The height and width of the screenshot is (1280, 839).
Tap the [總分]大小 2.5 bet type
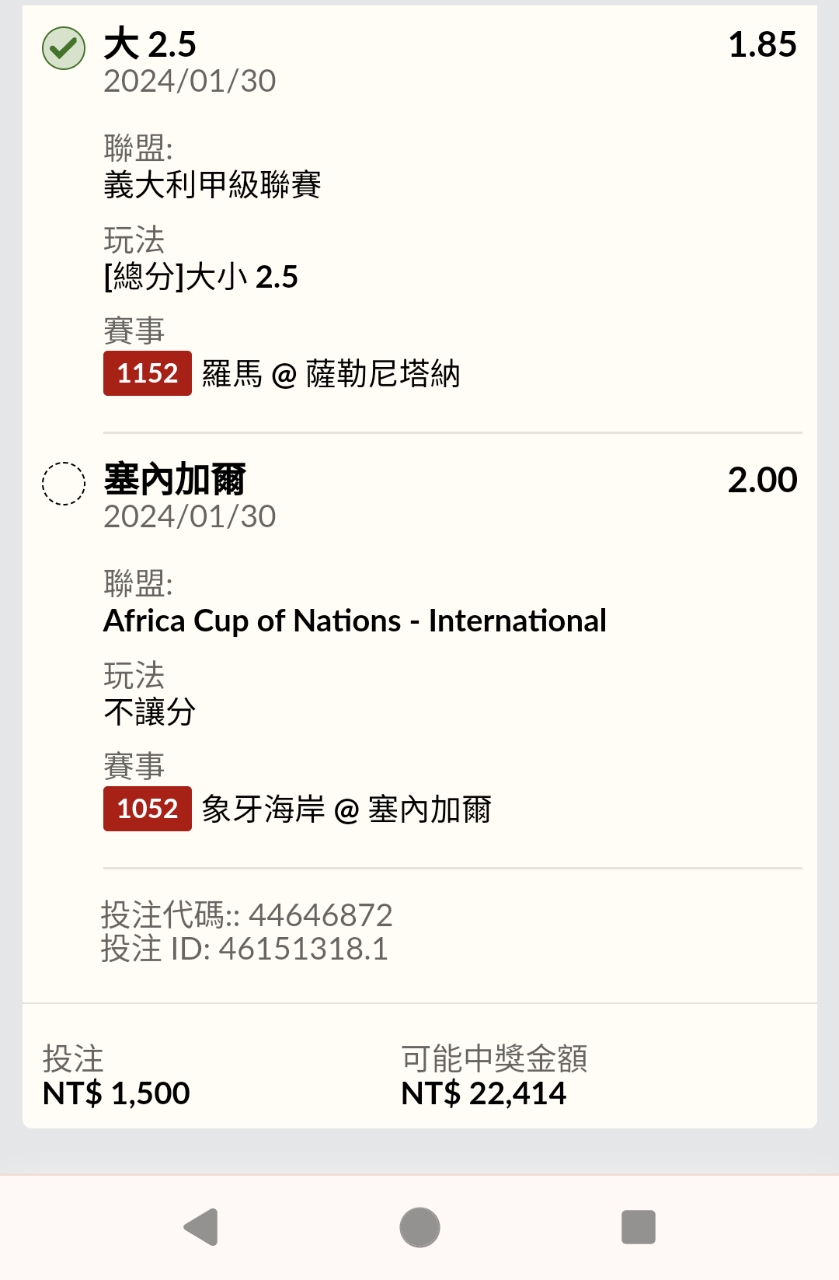(x=201, y=277)
